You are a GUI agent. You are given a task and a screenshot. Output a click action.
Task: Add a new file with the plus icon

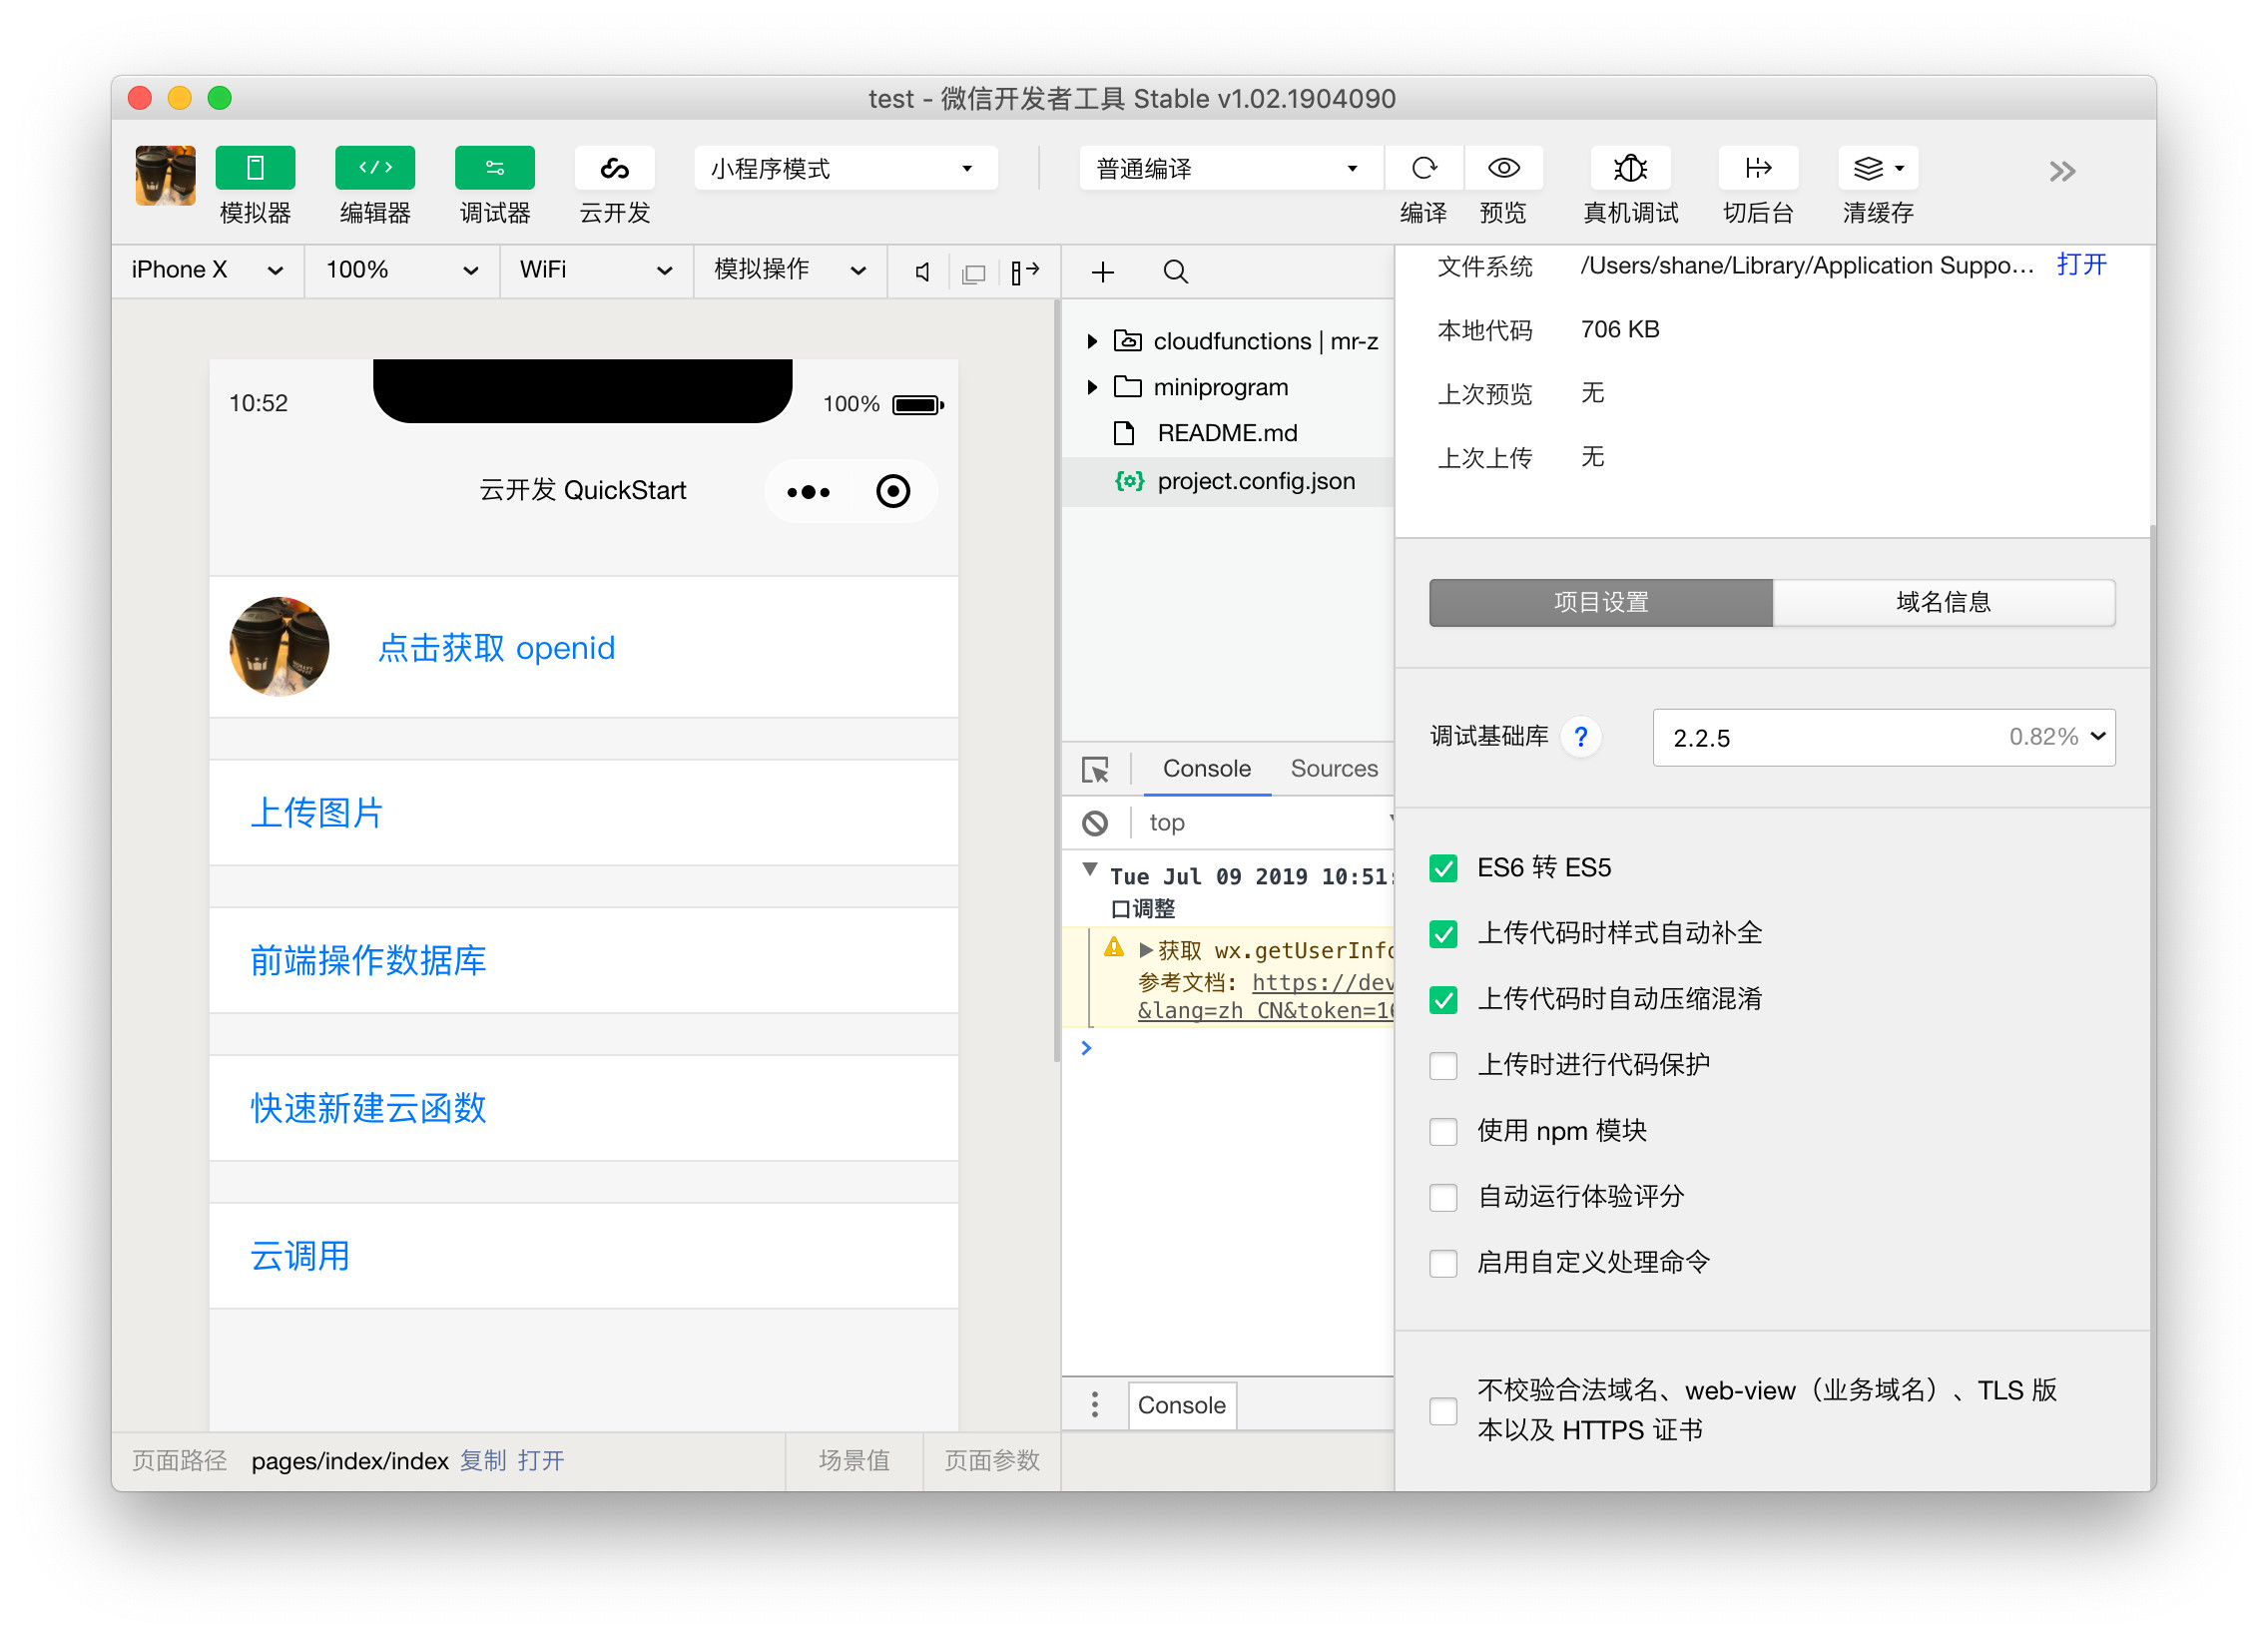pyautogui.click(x=1103, y=271)
